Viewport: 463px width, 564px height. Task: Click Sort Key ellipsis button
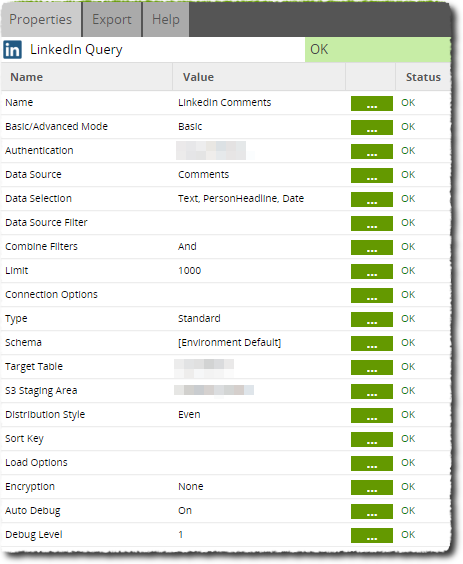coord(372,440)
